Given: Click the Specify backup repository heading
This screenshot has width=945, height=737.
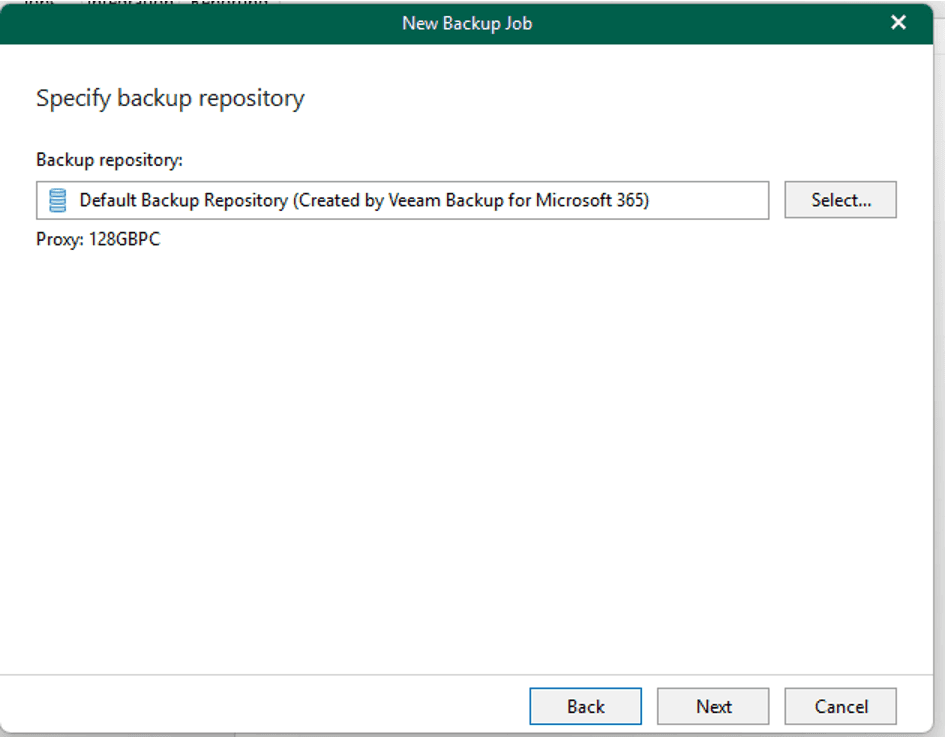Looking at the screenshot, I should (x=170, y=98).
